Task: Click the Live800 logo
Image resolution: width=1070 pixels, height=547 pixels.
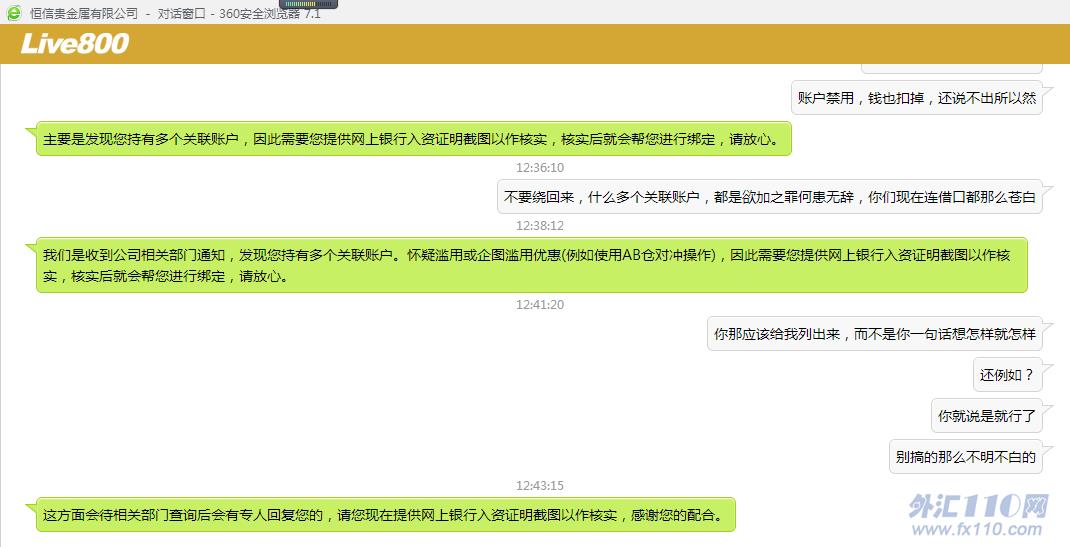Action: [75, 44]
